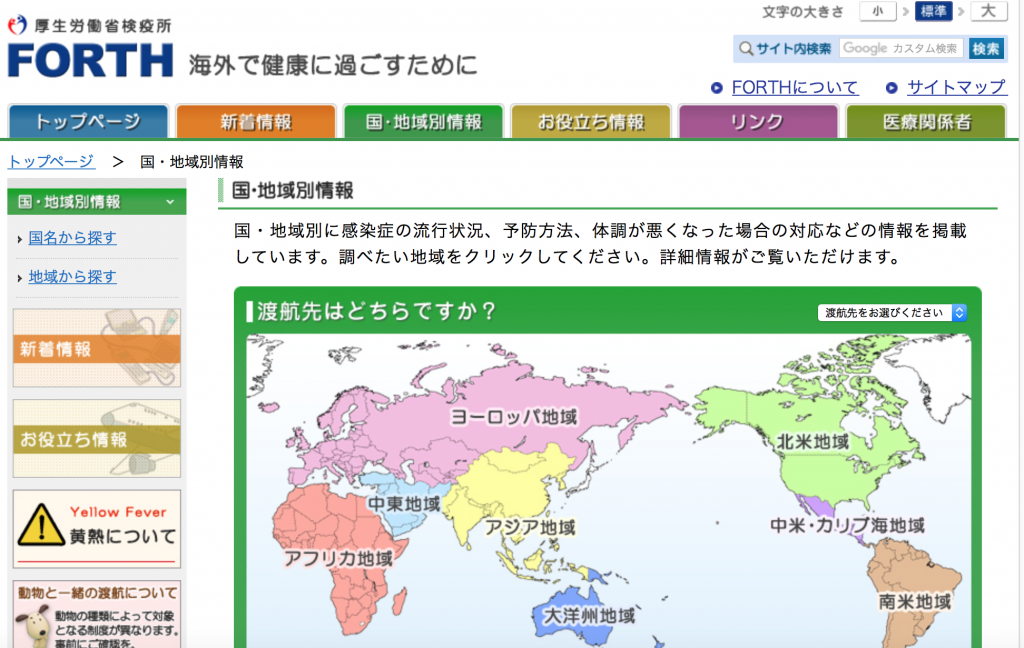Click 海外で健康に過ごすために tagline
The image size is (1024, 648).
334,65
